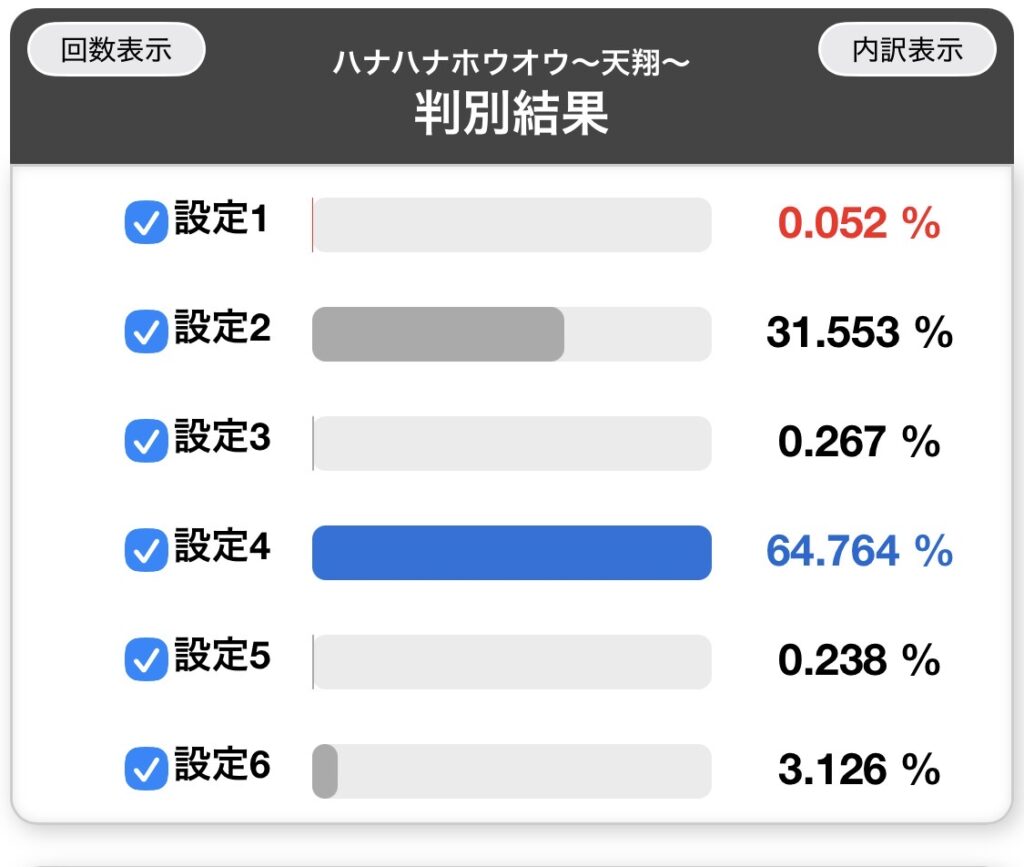1024x867 pixels.
Task: Click the red 0.052 % value
Action: click(859, 225)
